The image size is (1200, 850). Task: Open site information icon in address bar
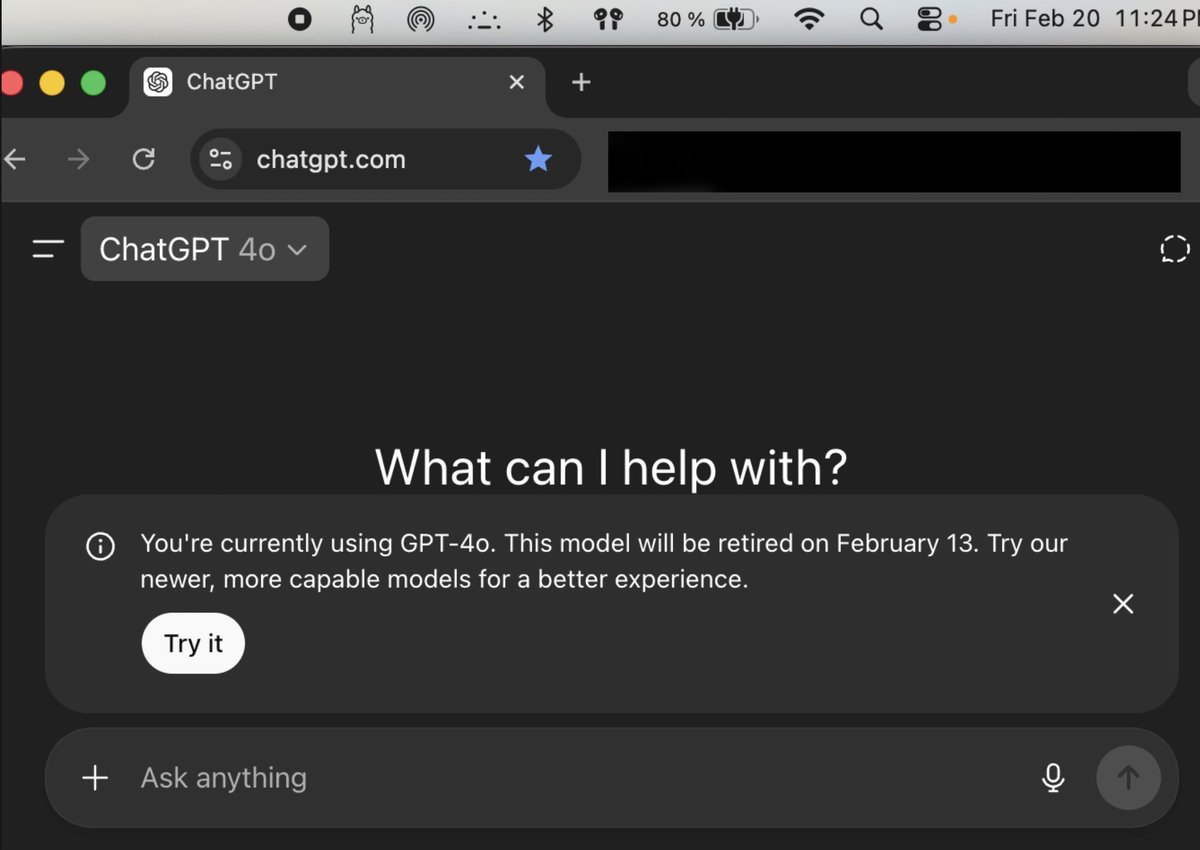tap(220, 159)
